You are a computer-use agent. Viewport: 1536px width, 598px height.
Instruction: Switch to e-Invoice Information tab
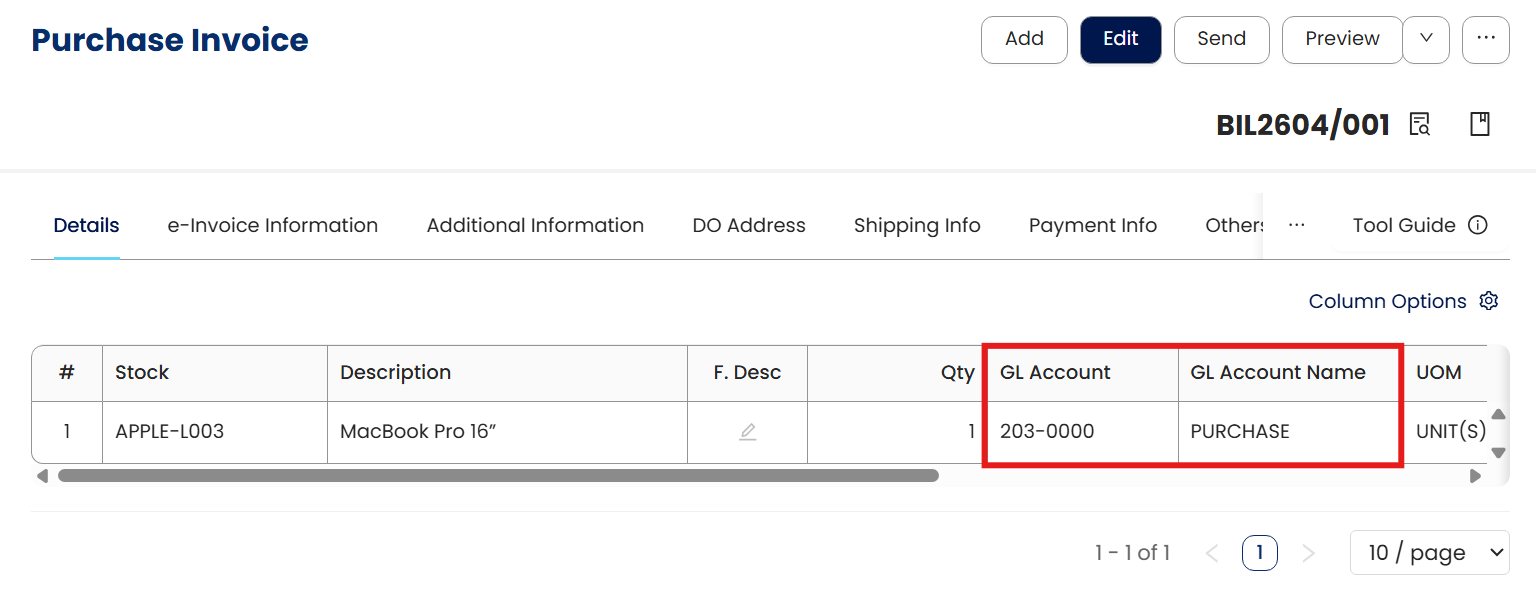click(272, 225)
